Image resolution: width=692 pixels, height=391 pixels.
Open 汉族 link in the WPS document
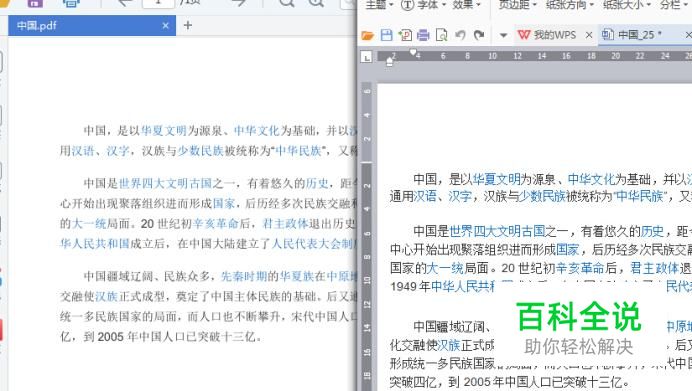click(x=448, y=345)
